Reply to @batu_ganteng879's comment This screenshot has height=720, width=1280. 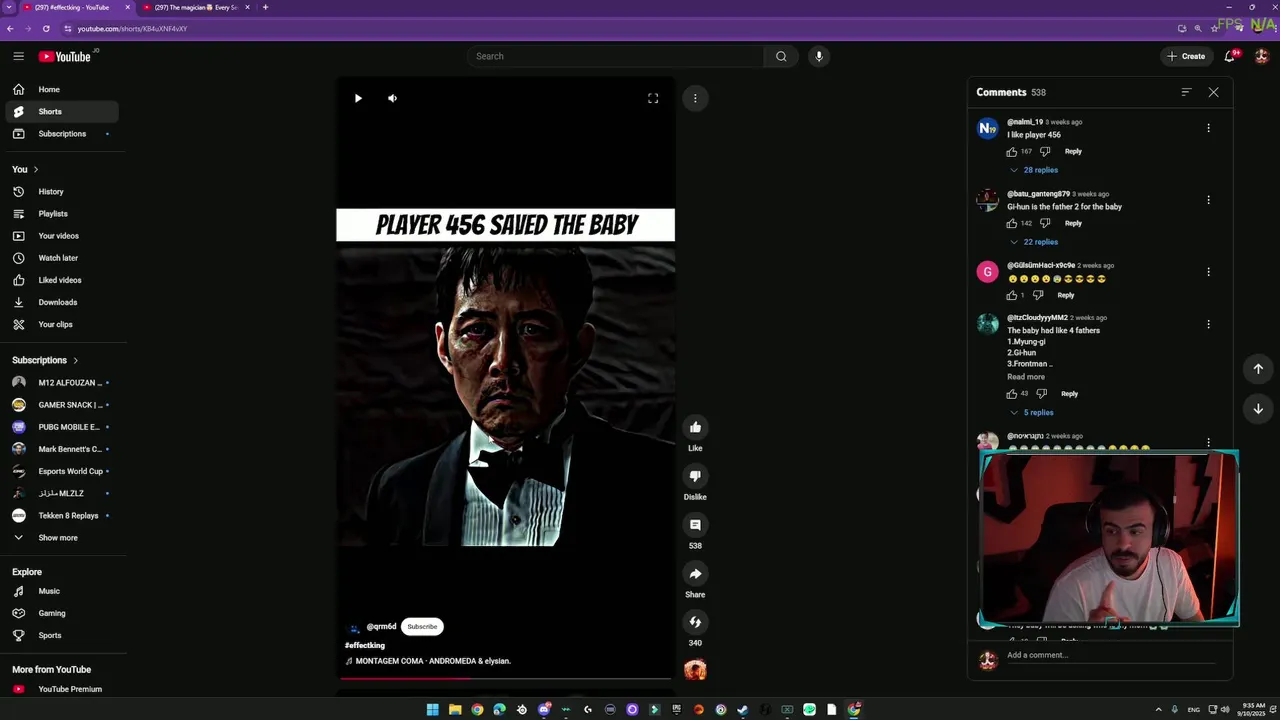tap(1073, 224)
